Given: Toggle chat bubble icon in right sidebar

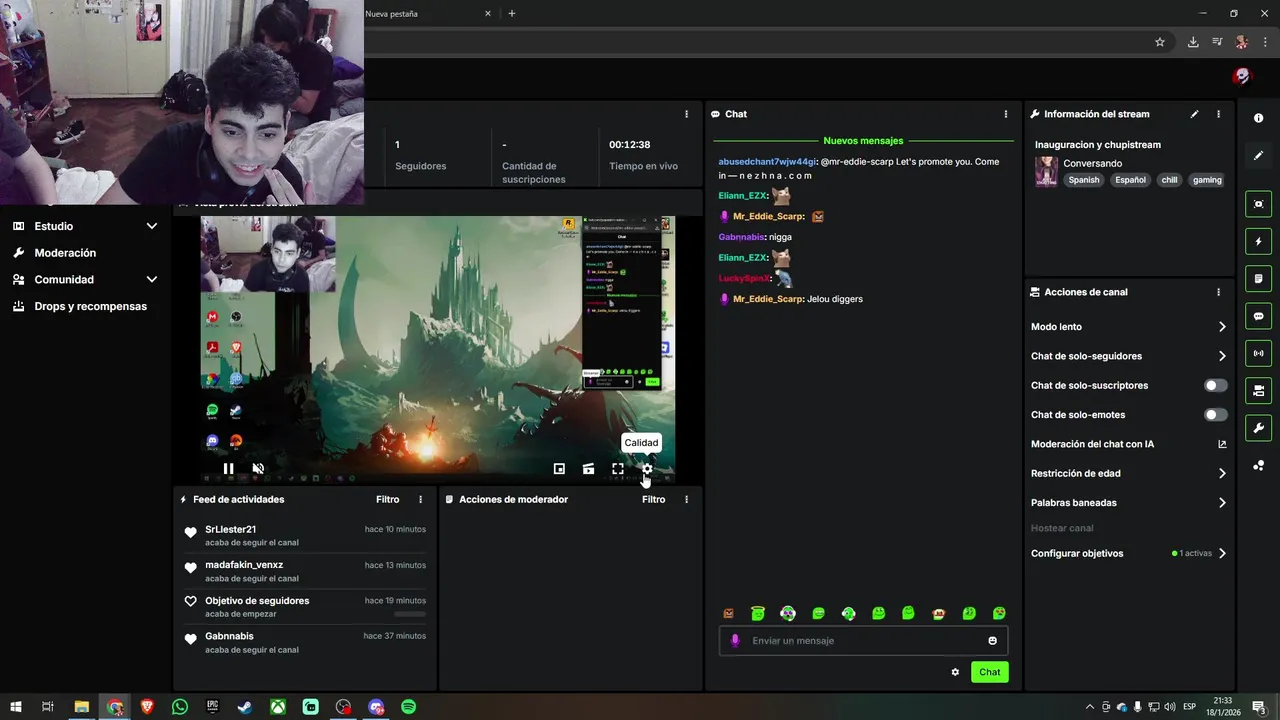Looking at the screenshot, I should (1258, 316).
